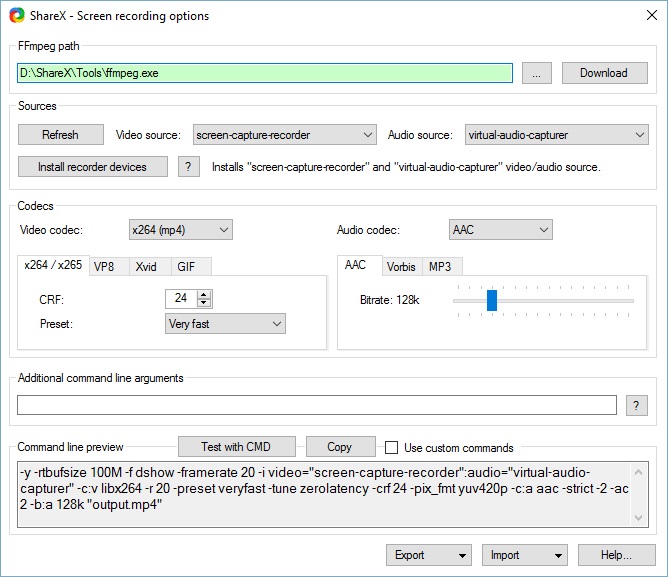
Task: Increase CRF with the up arrow
Action: [204, 294]
